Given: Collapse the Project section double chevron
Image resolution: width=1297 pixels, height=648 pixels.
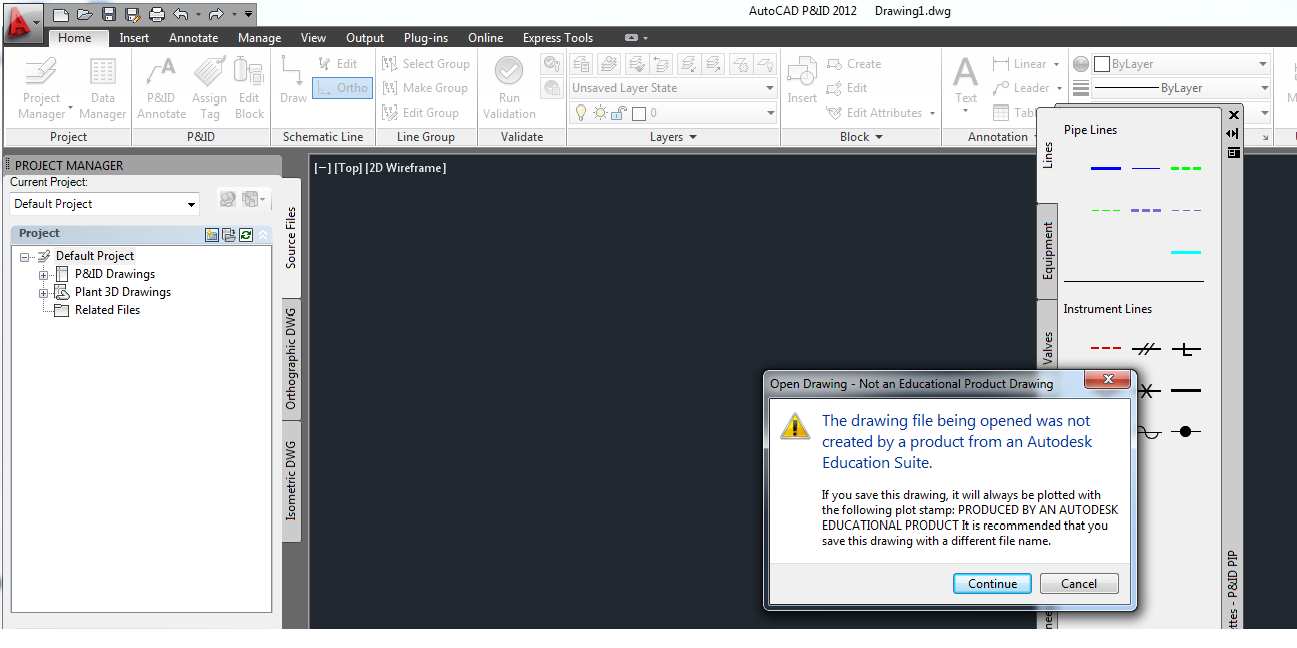Looking at the screenshot, I should (x=263, y=234).
